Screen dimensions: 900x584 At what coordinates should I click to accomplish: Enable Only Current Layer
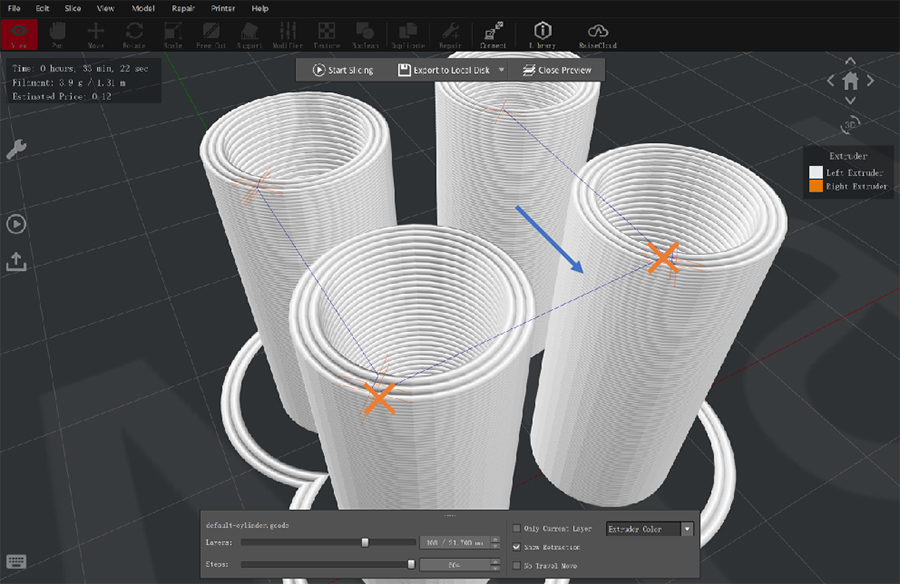coord(516,528)
